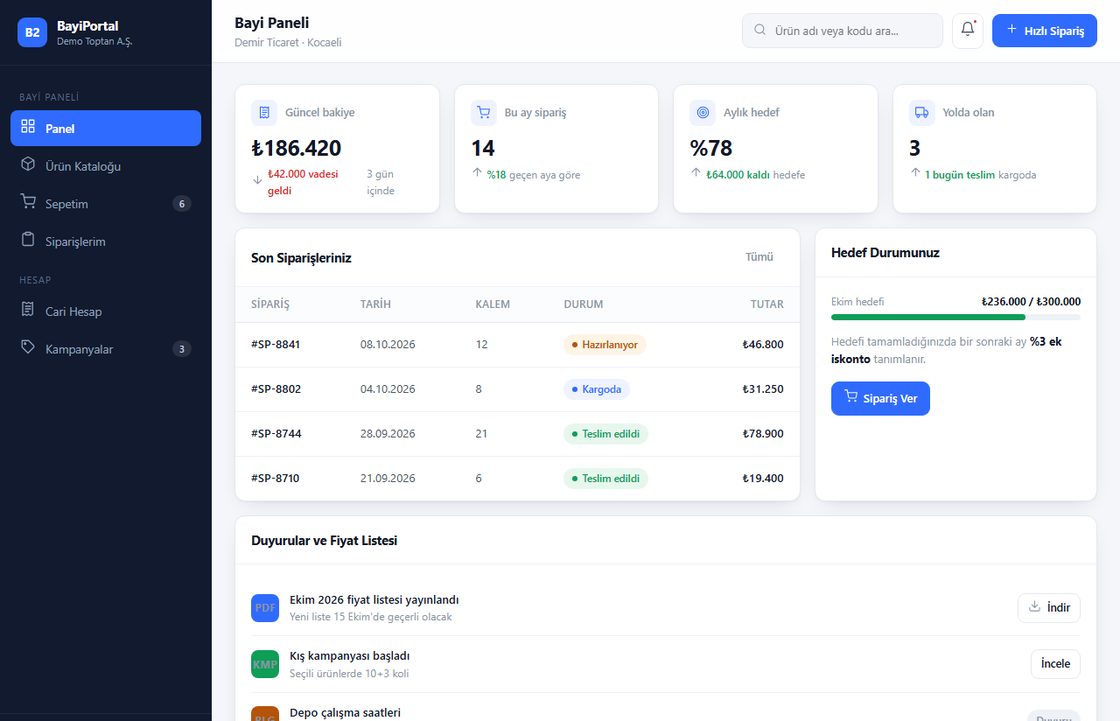Click the search magnifier icon

click(760, 30)
